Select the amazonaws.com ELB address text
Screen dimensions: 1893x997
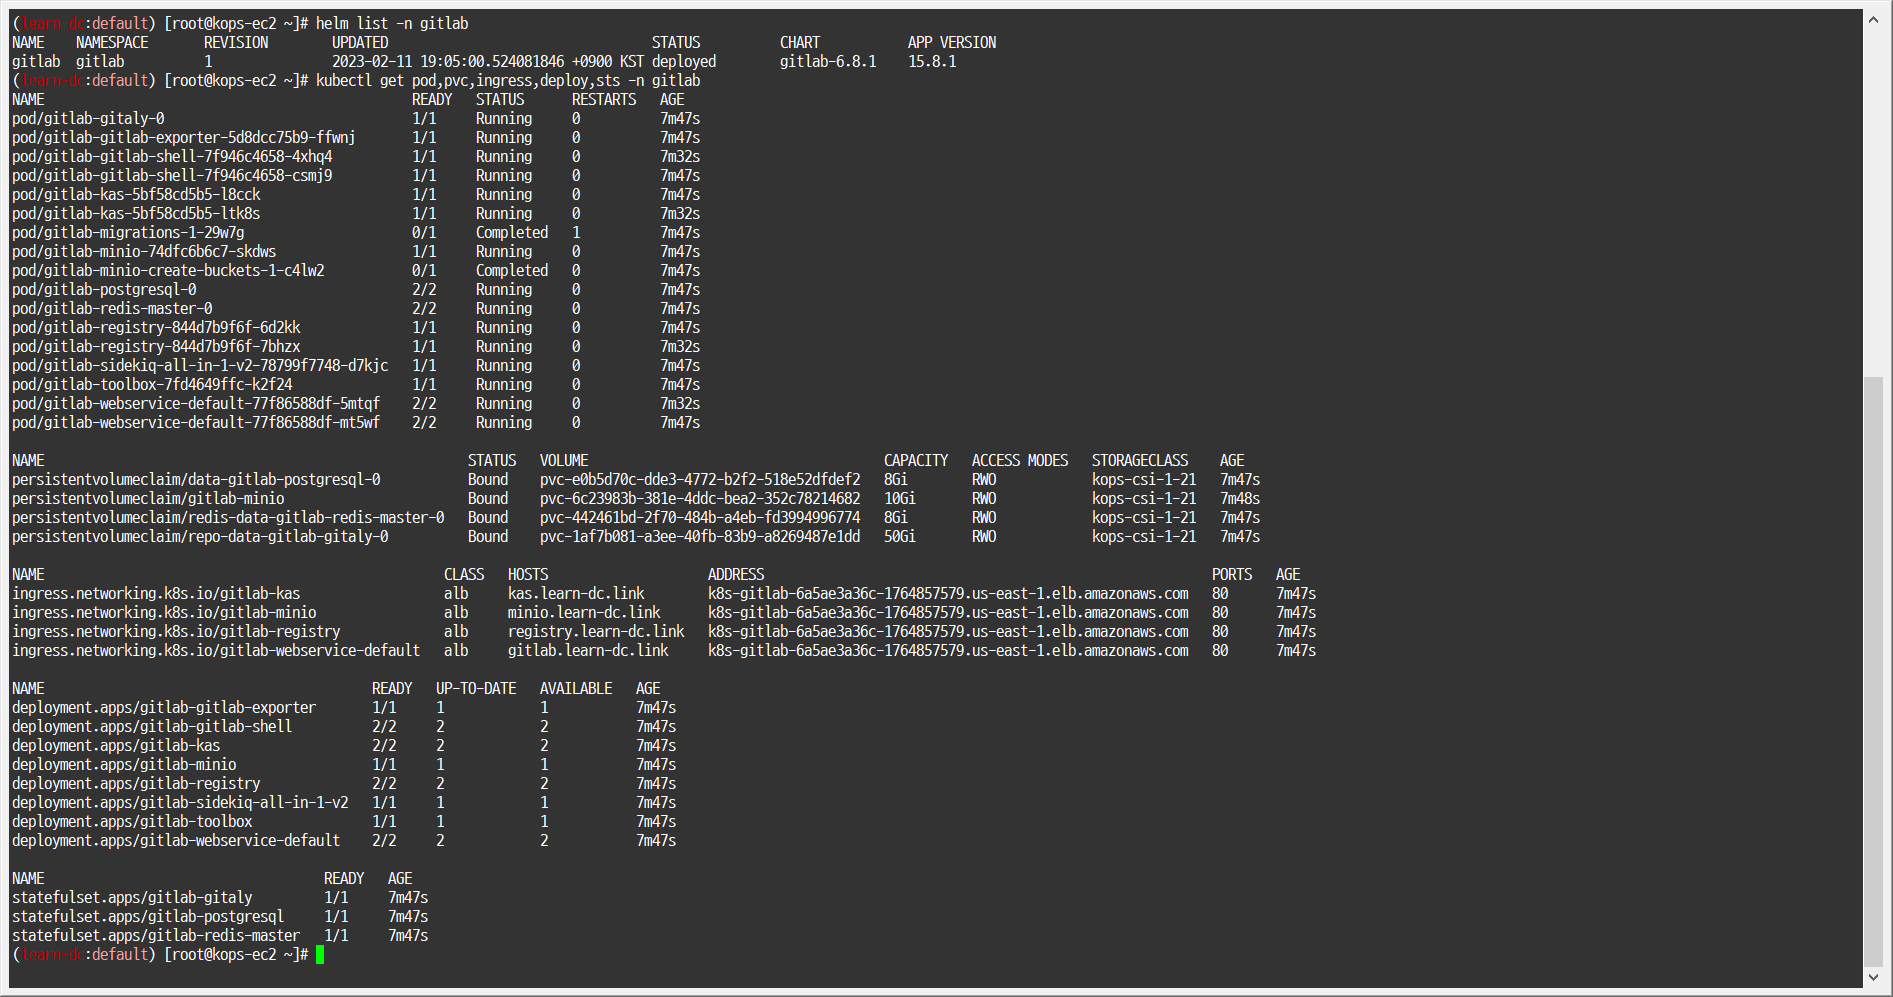948,593
